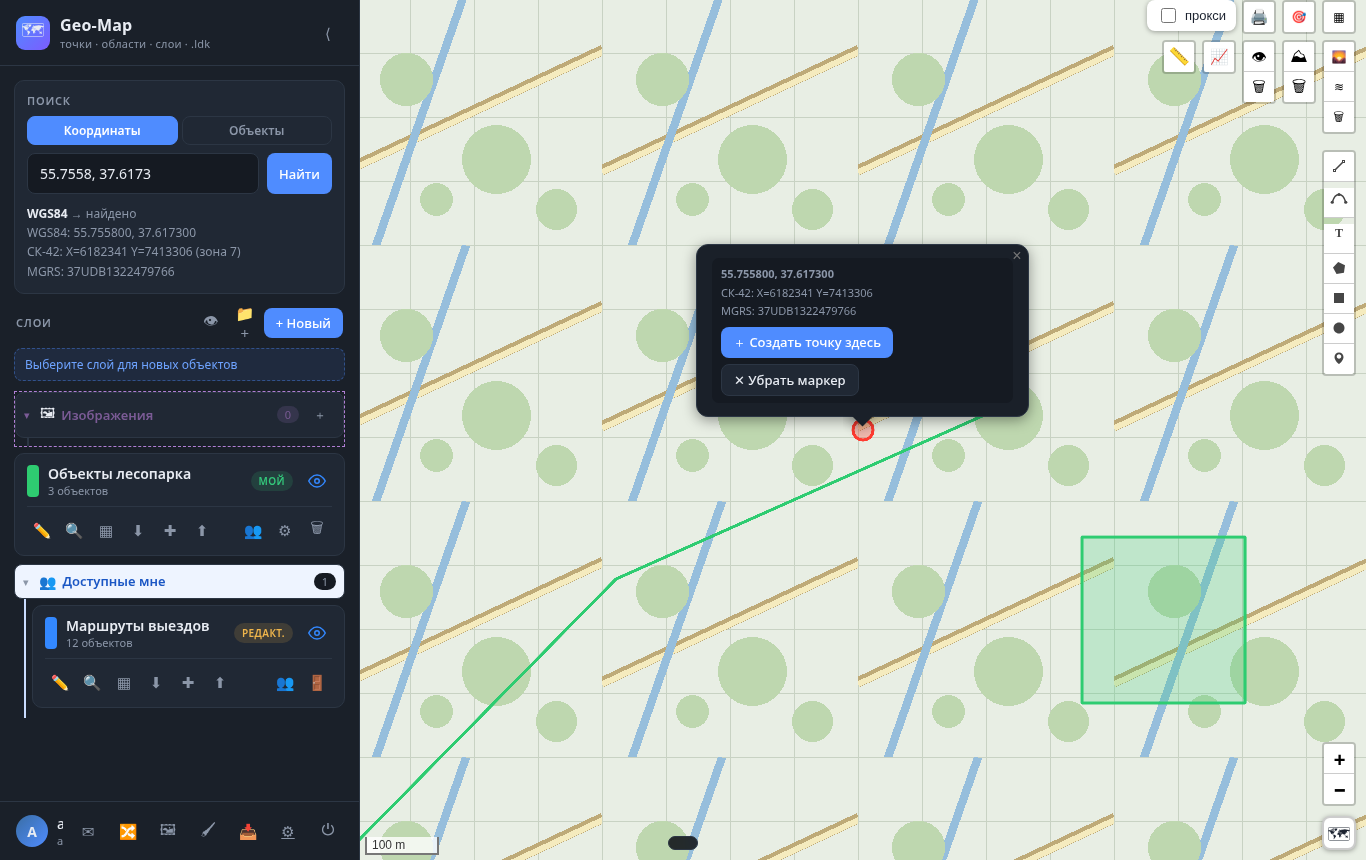This screenshot has width=1366, height=860.
Task: Select the straight line drawing tool
Action: pyautogui.click(x=1339, y=166)
